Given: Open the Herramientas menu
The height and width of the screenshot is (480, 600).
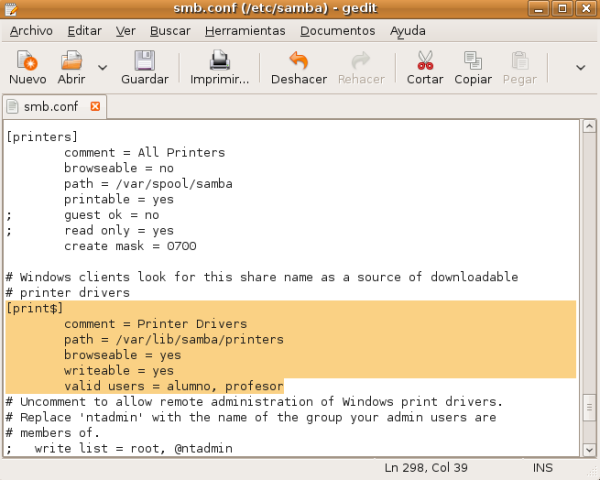Looking at the screenshot, I should click(x=247, y=31).
